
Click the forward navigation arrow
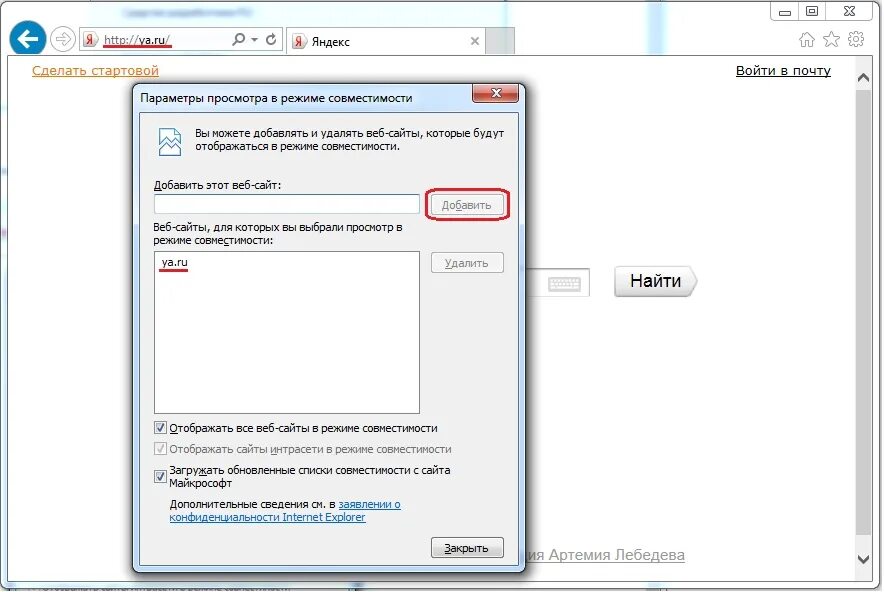tap(63, 39)
